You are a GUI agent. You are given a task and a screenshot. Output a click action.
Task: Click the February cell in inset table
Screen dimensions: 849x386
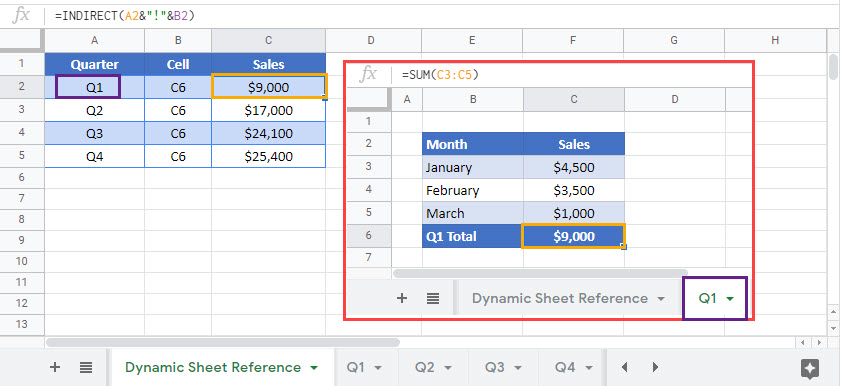[x=473, y=190]
